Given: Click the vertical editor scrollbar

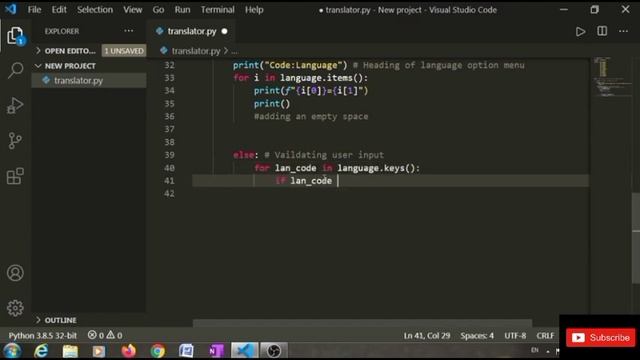Looking at the screenshot, I should click(x=636, y=237).
